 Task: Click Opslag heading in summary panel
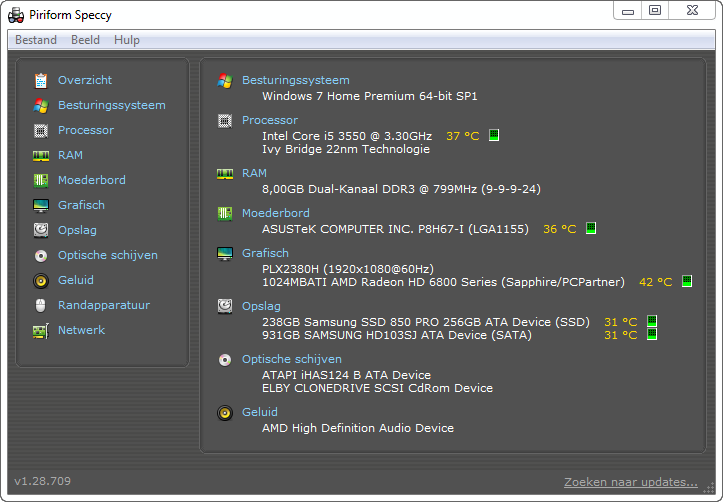coord(261,306)
